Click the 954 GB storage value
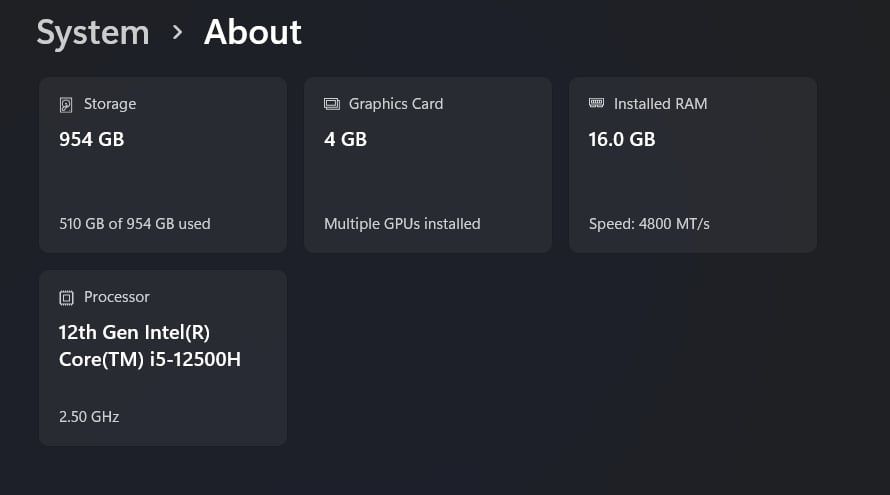890x495 pixels. click(x=92, y=140)
